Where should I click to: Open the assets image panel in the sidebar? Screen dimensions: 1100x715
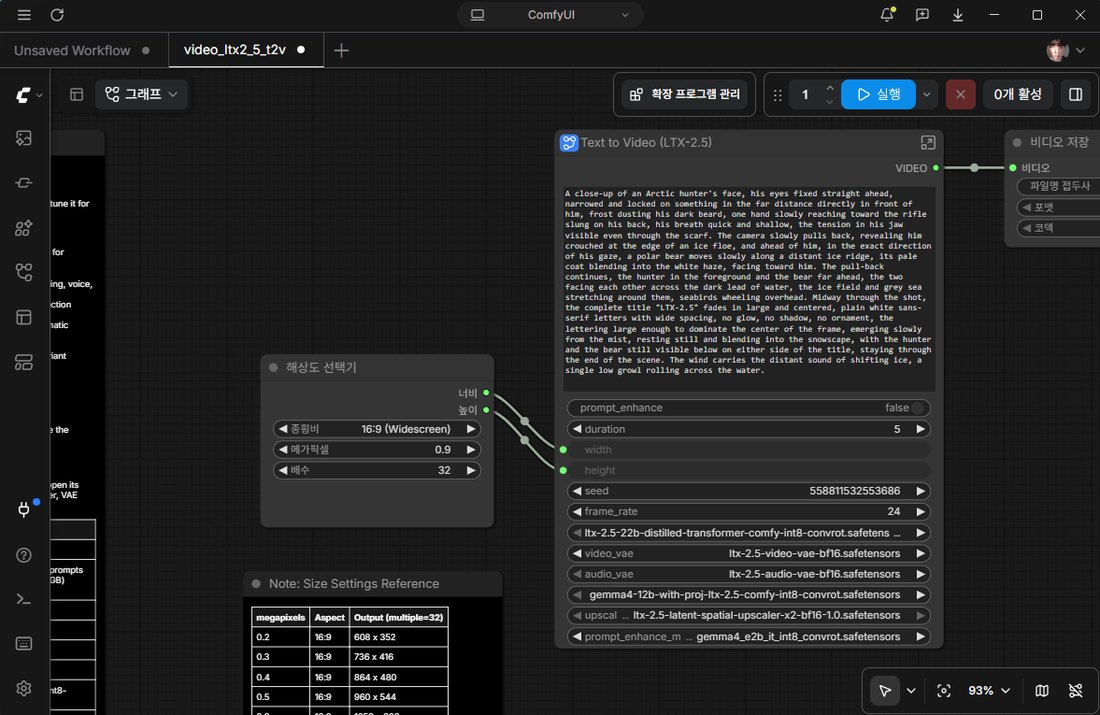[24, 138]
